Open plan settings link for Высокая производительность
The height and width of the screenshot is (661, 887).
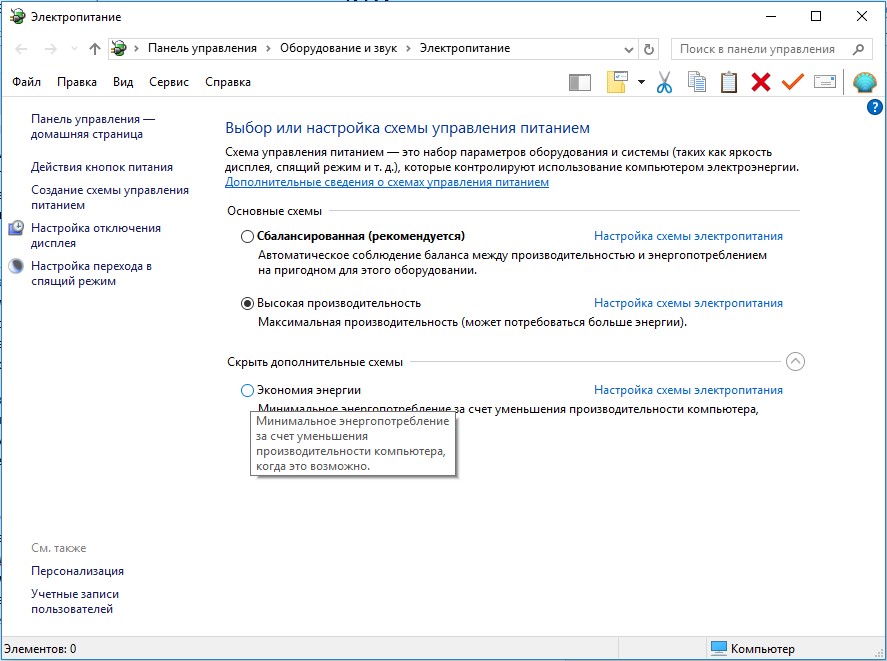(688, 303)
